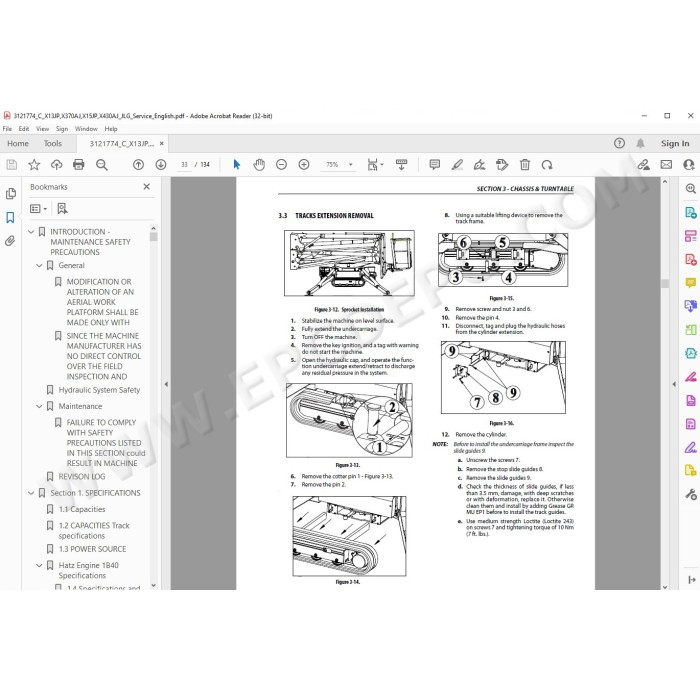Go to the previous page using the up arrow
Screen dimensions: 700x700
[x=138, y=165]
